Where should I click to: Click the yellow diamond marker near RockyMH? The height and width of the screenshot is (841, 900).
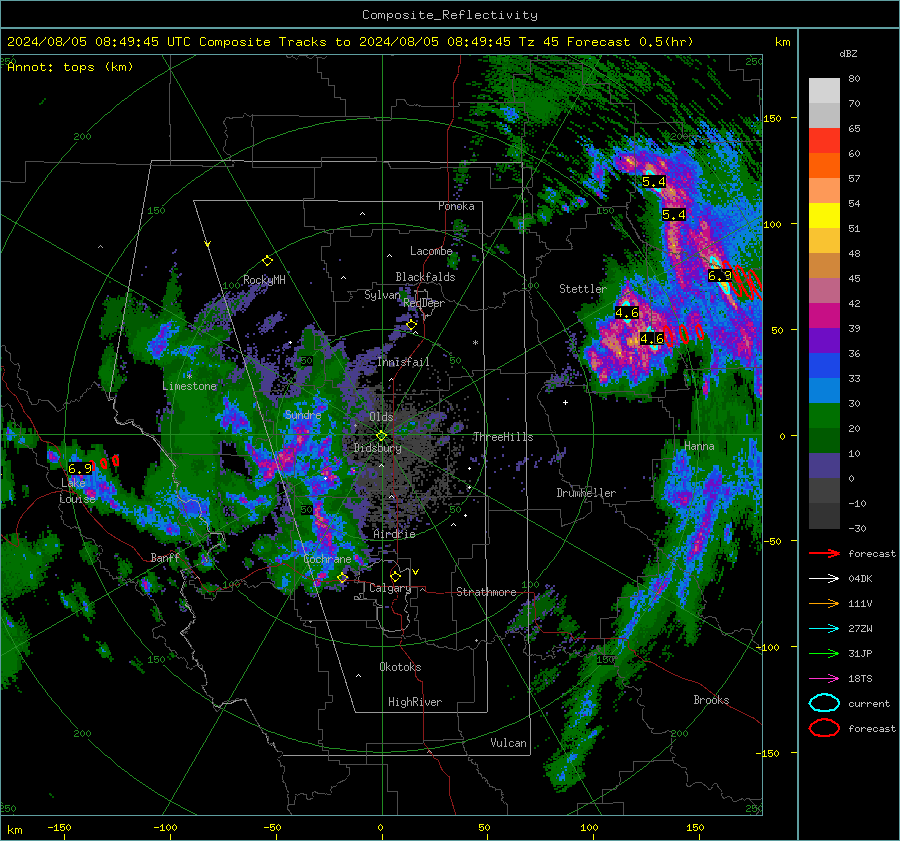[267, 261]
